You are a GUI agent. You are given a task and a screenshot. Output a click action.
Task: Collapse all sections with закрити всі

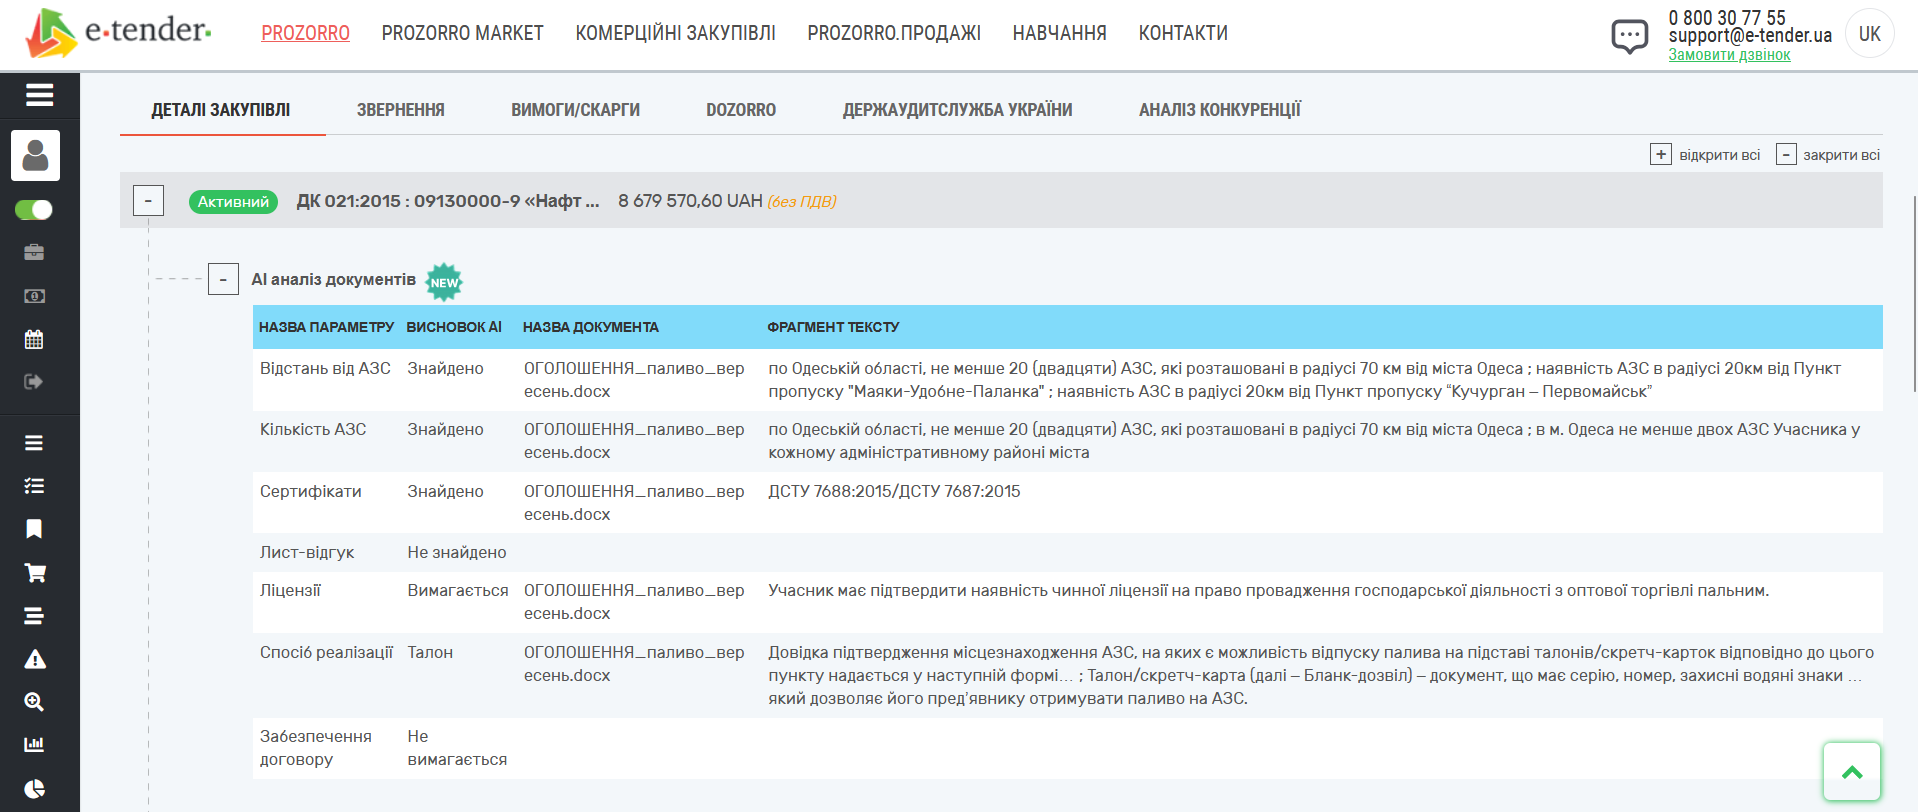click(1829, 155)
